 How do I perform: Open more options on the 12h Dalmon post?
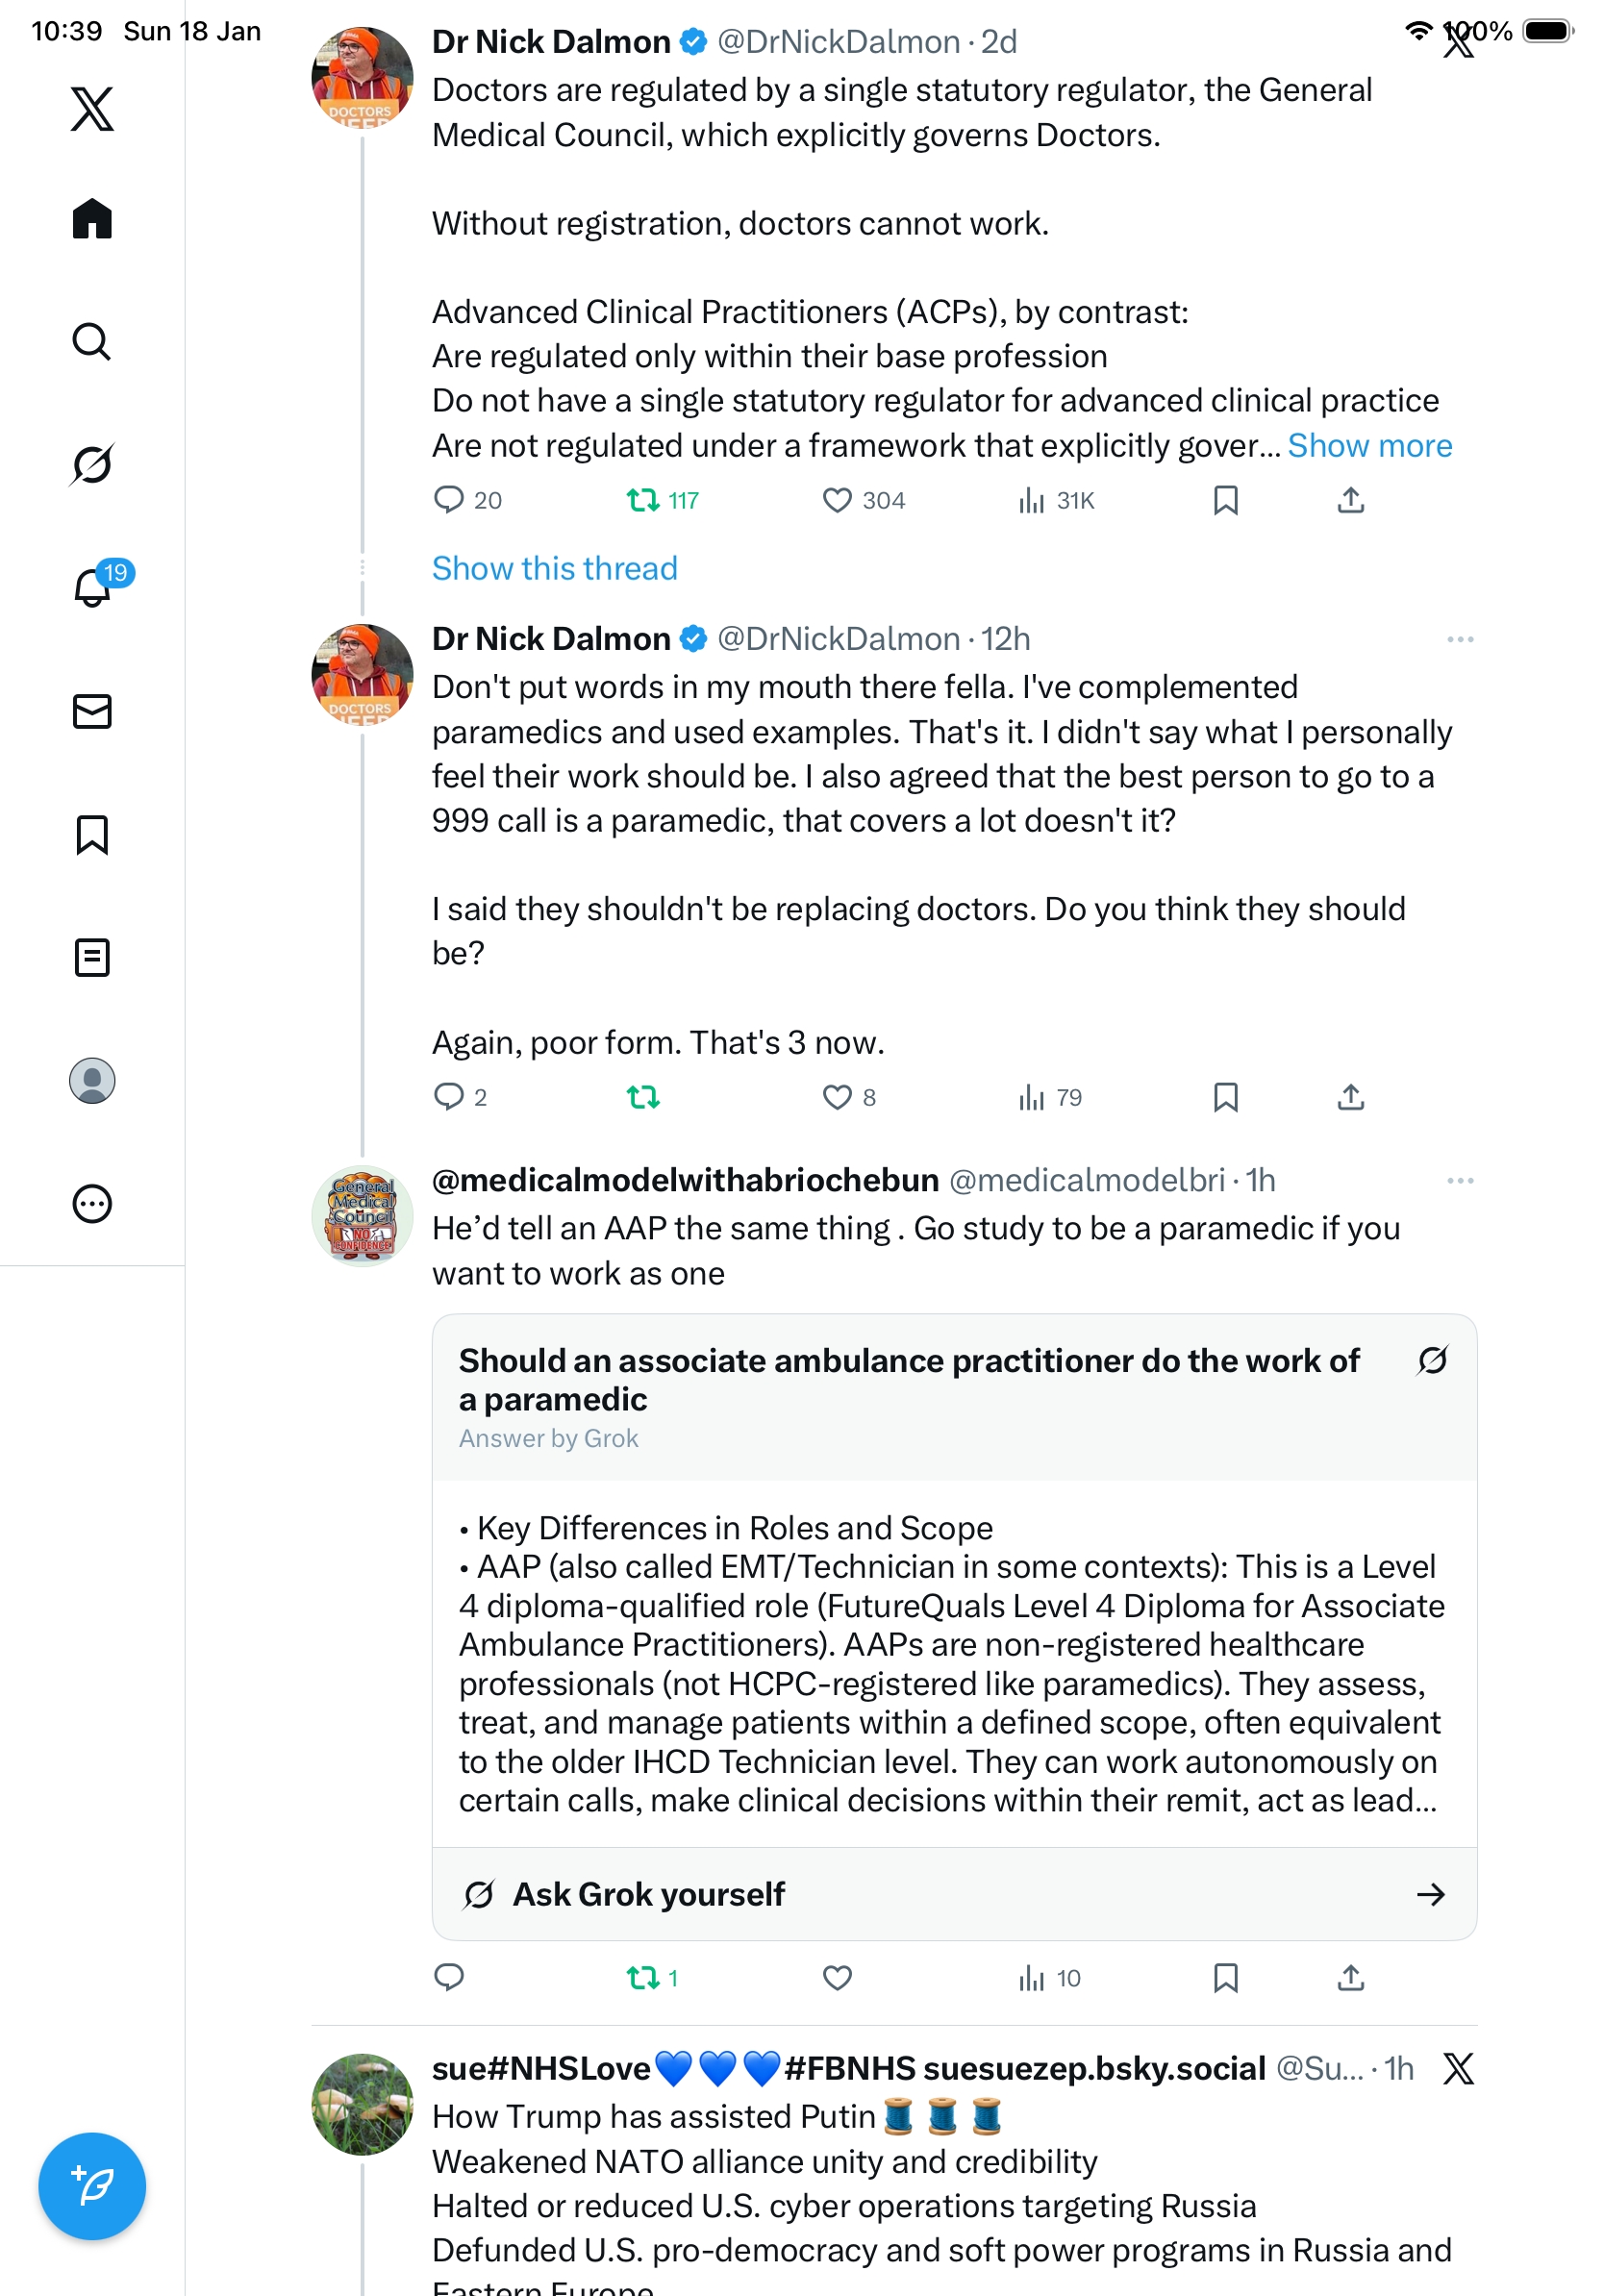1459,639
